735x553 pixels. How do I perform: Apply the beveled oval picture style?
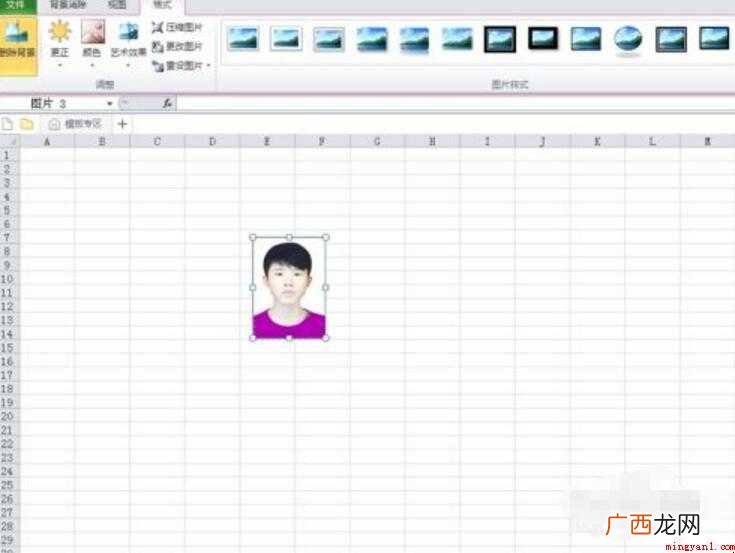[628, 39]
